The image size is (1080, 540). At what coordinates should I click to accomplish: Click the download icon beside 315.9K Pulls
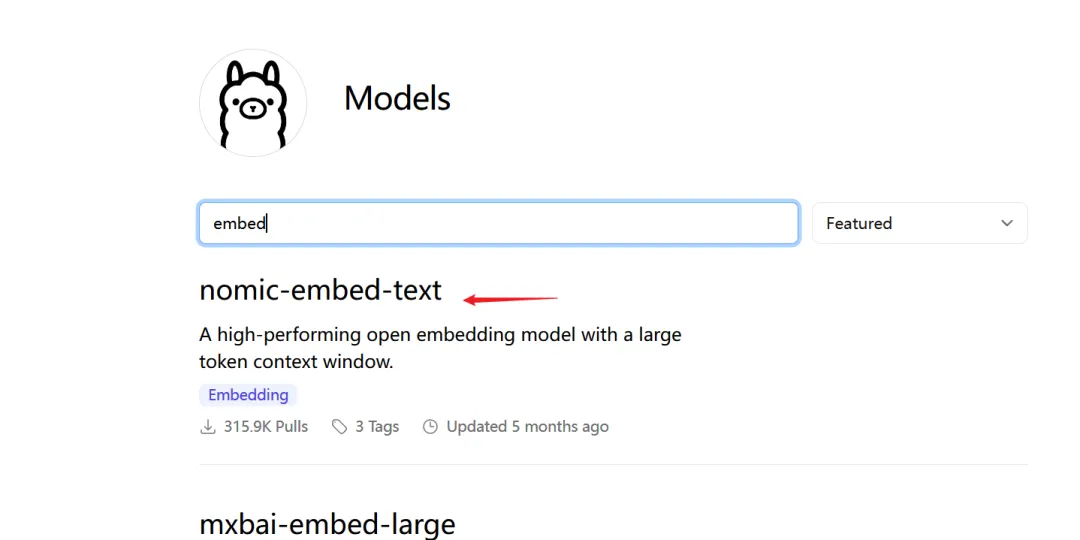(x=208, y=427)
